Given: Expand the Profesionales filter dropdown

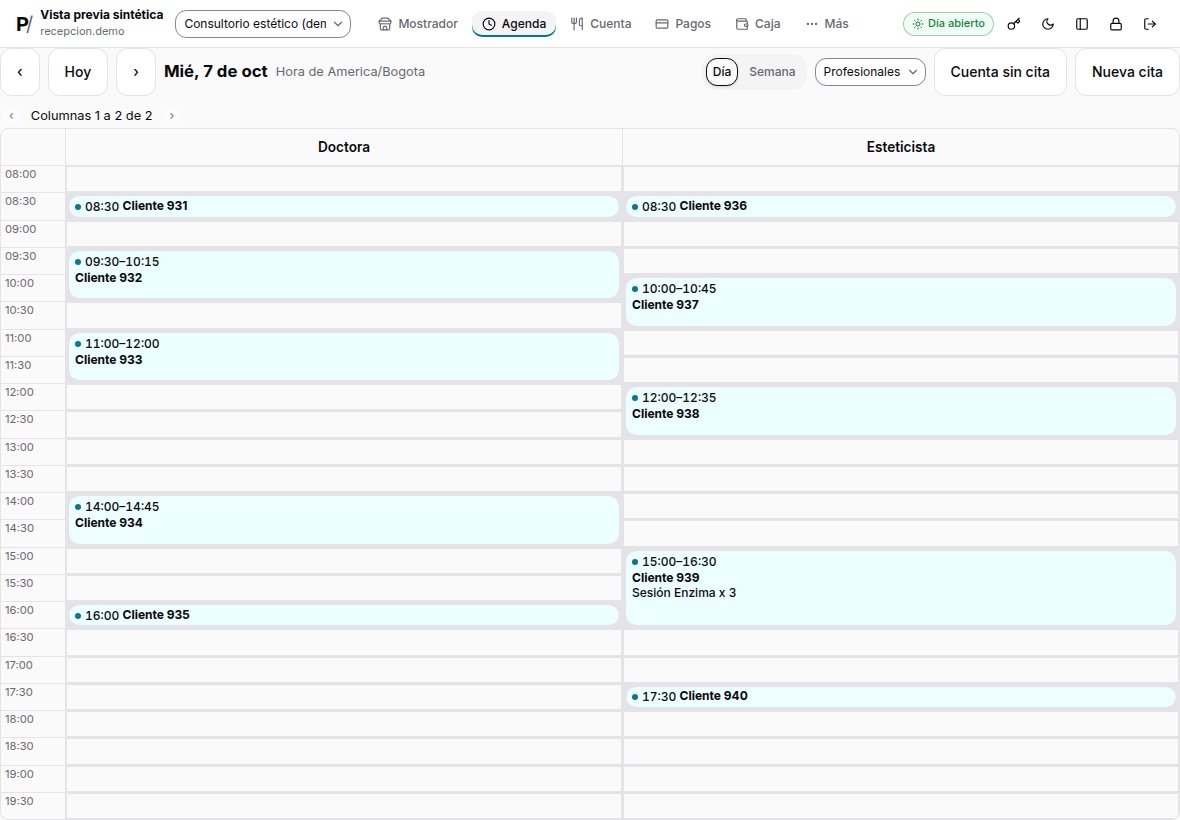Looking at the screenshot, I should [x=870, y=72].
